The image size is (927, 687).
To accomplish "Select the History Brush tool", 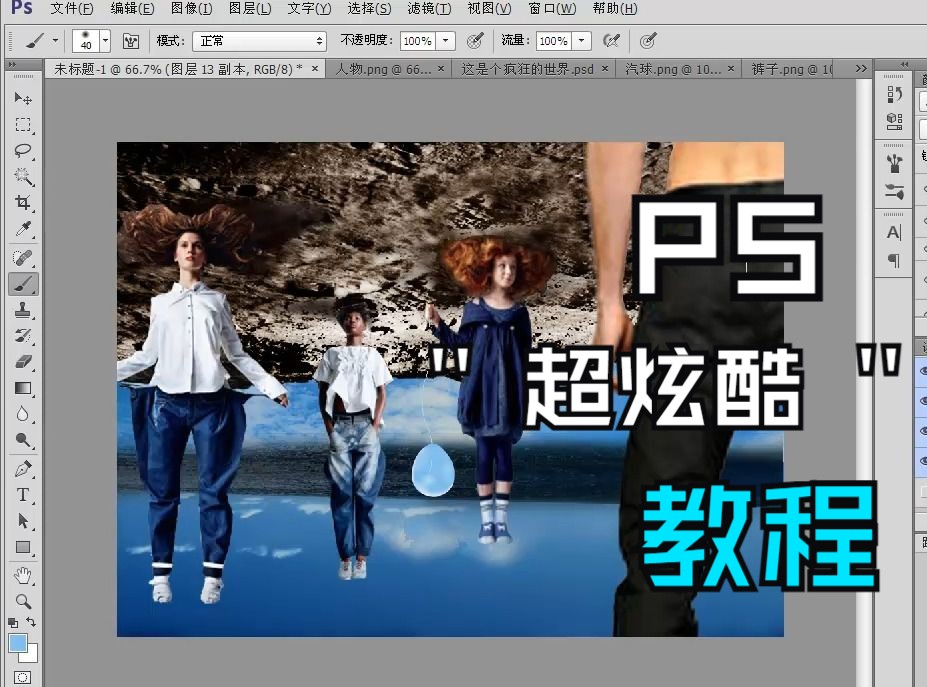I will tap(23, 336).
